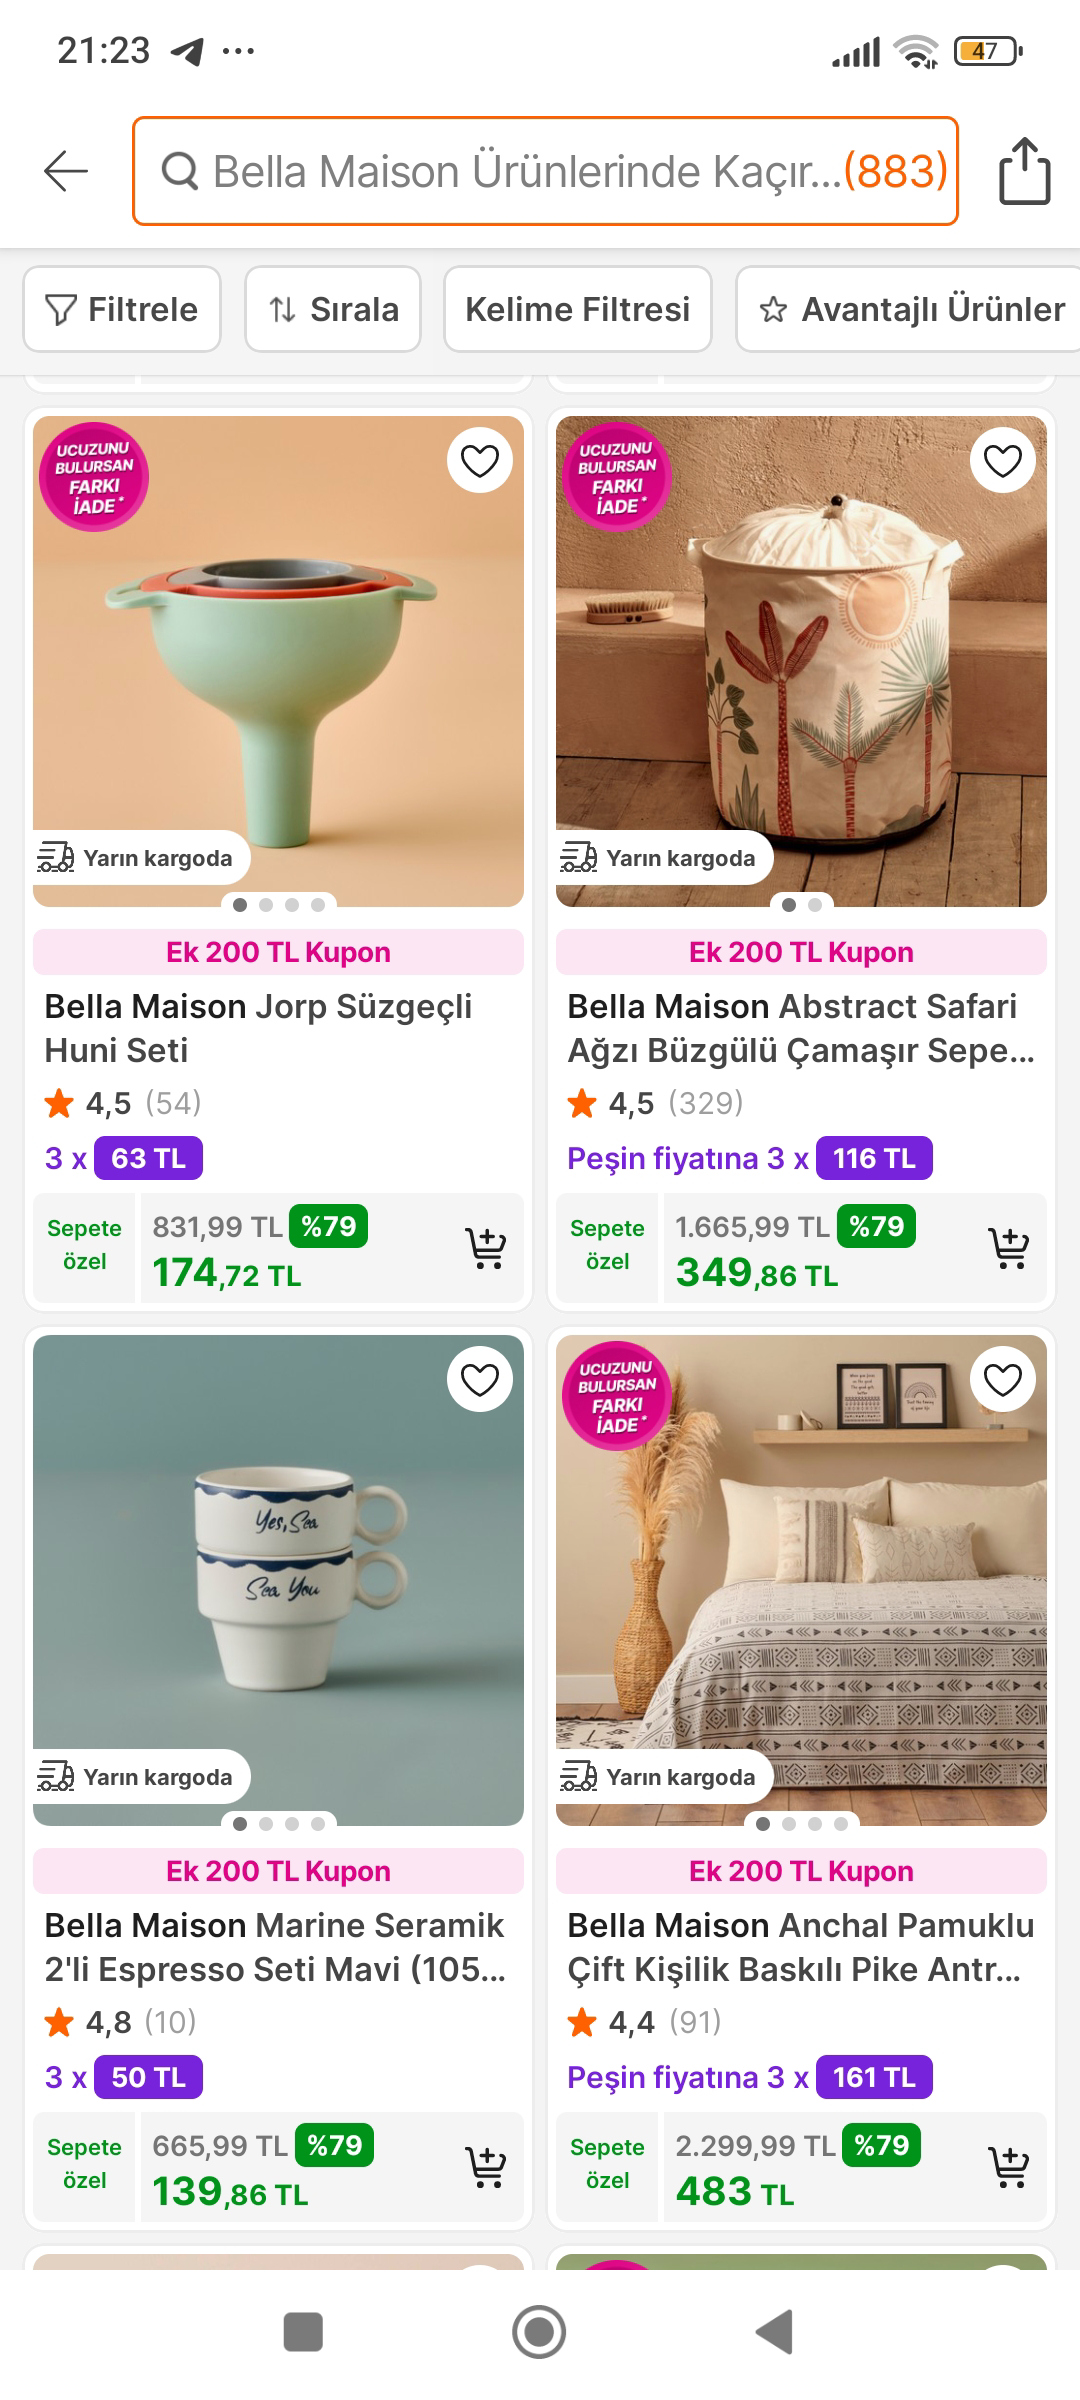Image resolution: width=1080 pixels, height=2400 pixels.
Task: Add the Abstract Safari laundry basket to cart
Action: [x=1010, y=1247]
